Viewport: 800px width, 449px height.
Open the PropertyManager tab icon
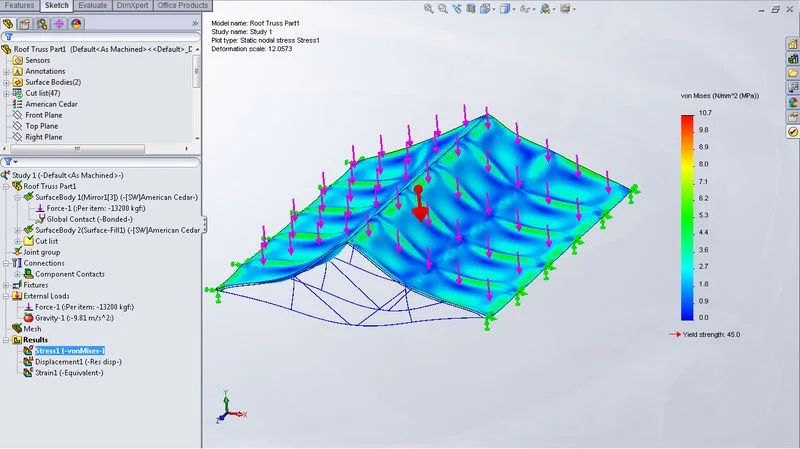pos(26,22)
